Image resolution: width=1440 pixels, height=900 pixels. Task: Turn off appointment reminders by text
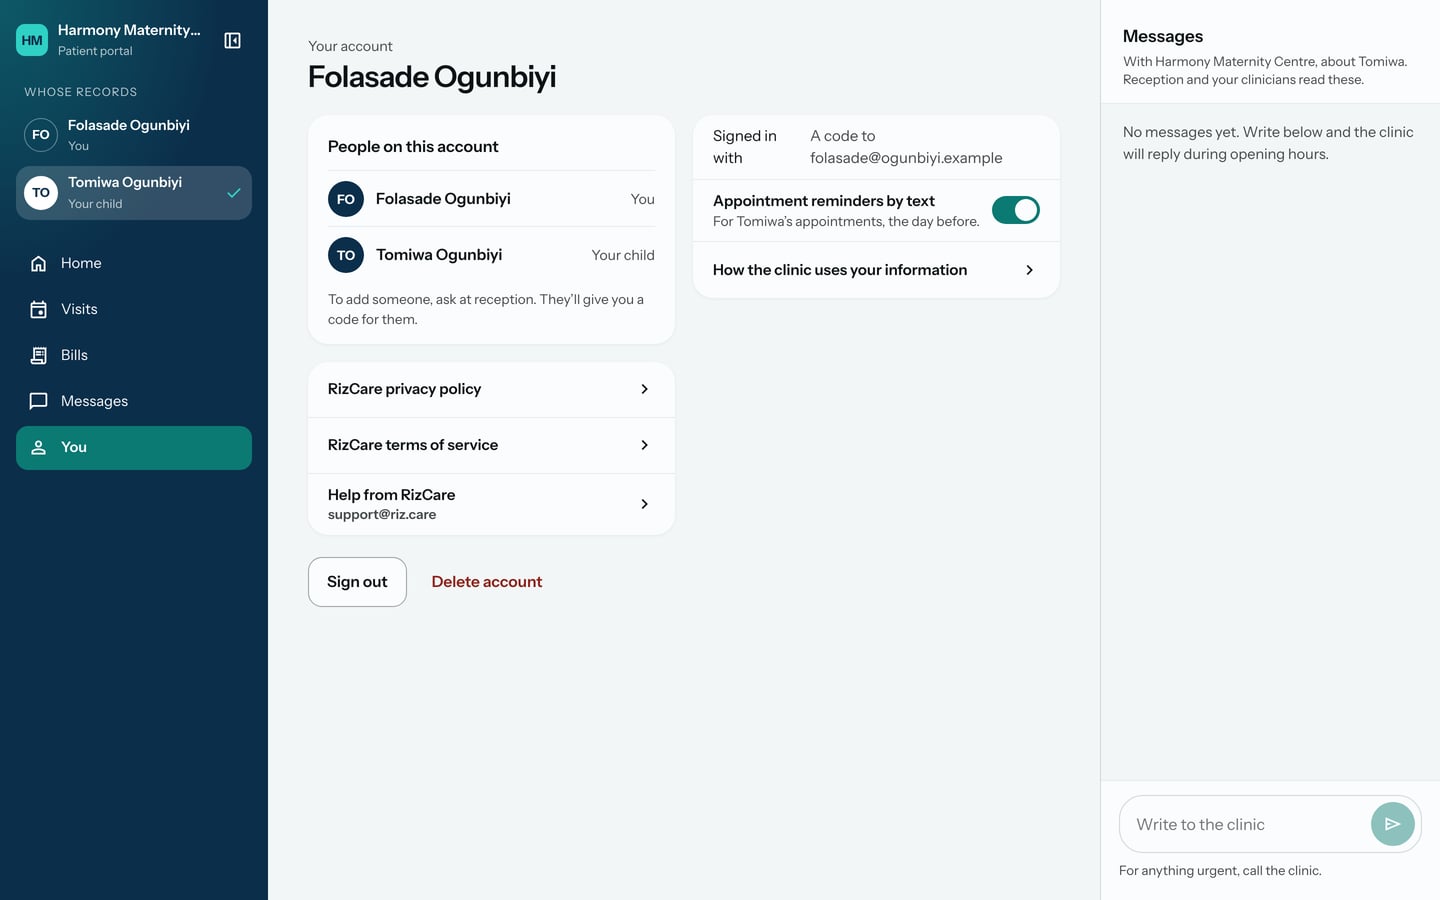point(1015,210)
